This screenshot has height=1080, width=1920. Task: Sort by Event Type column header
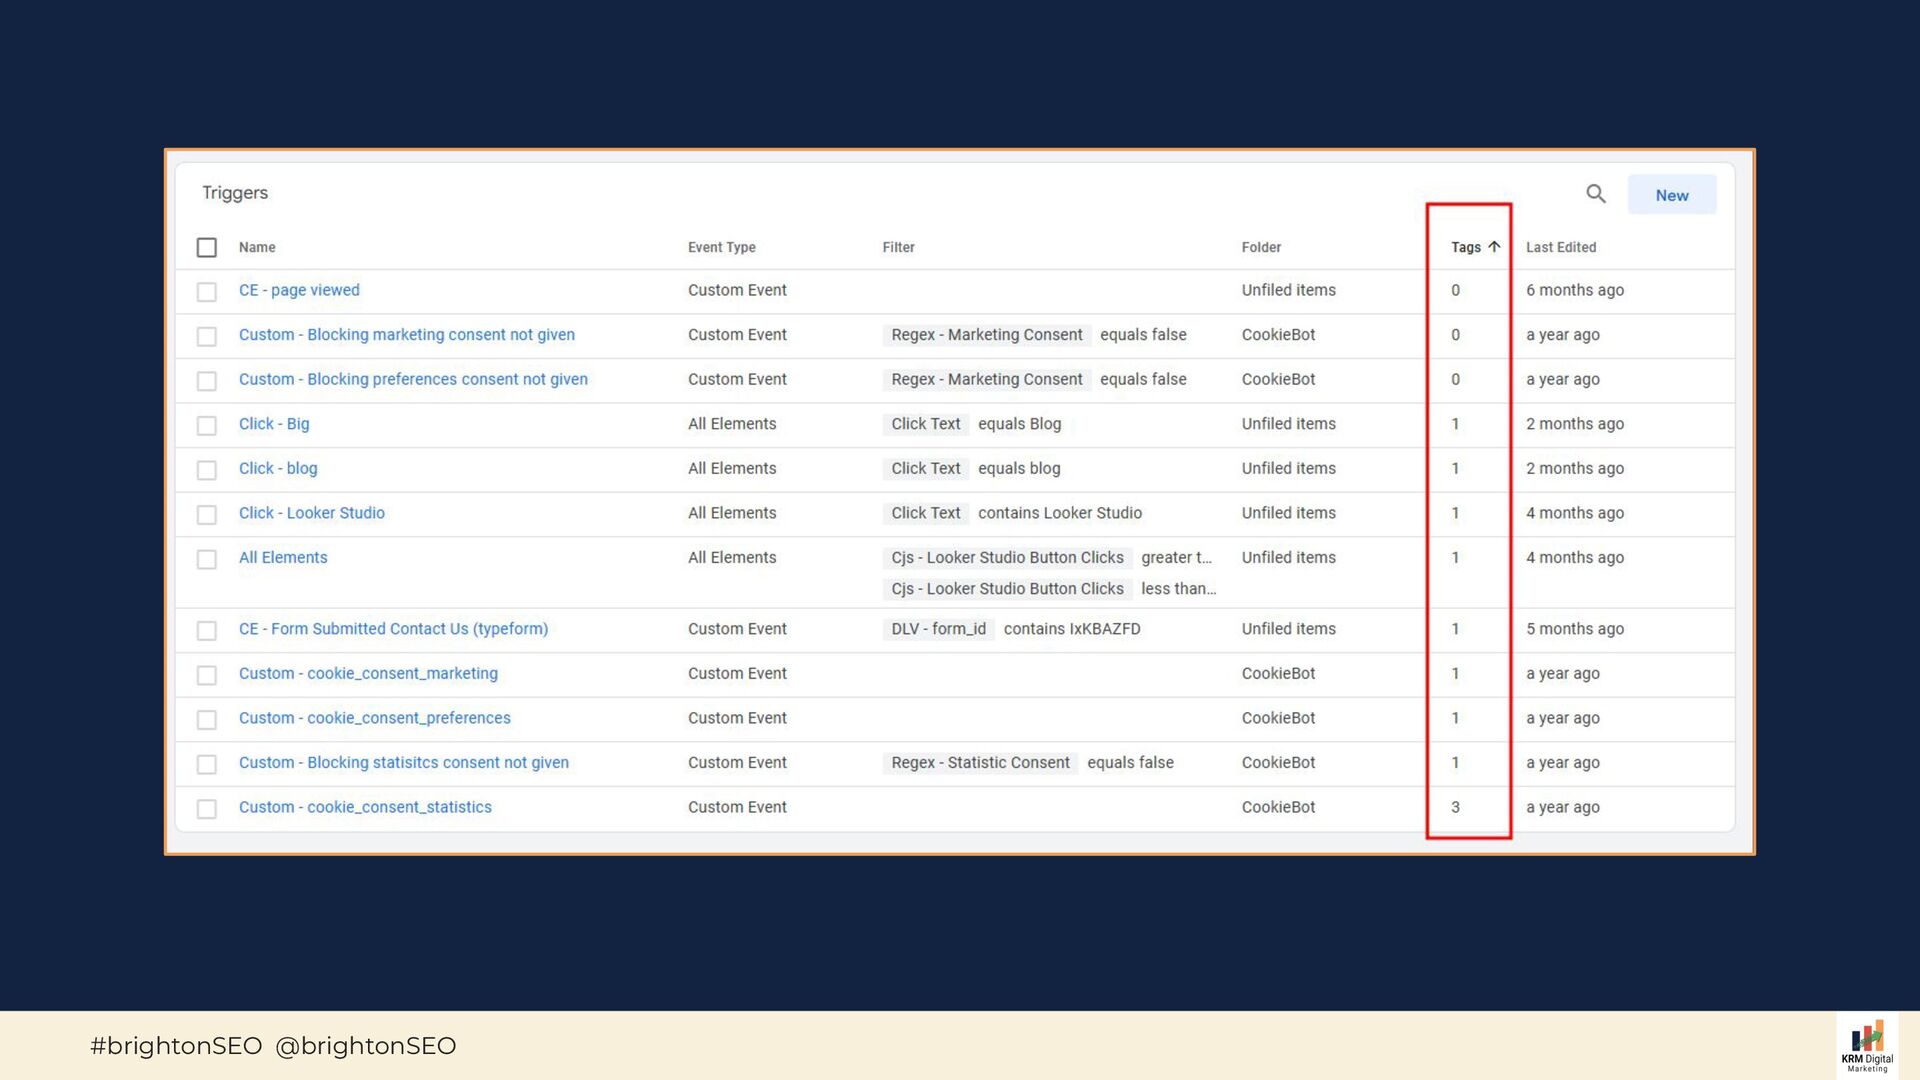tap(721, 248)
